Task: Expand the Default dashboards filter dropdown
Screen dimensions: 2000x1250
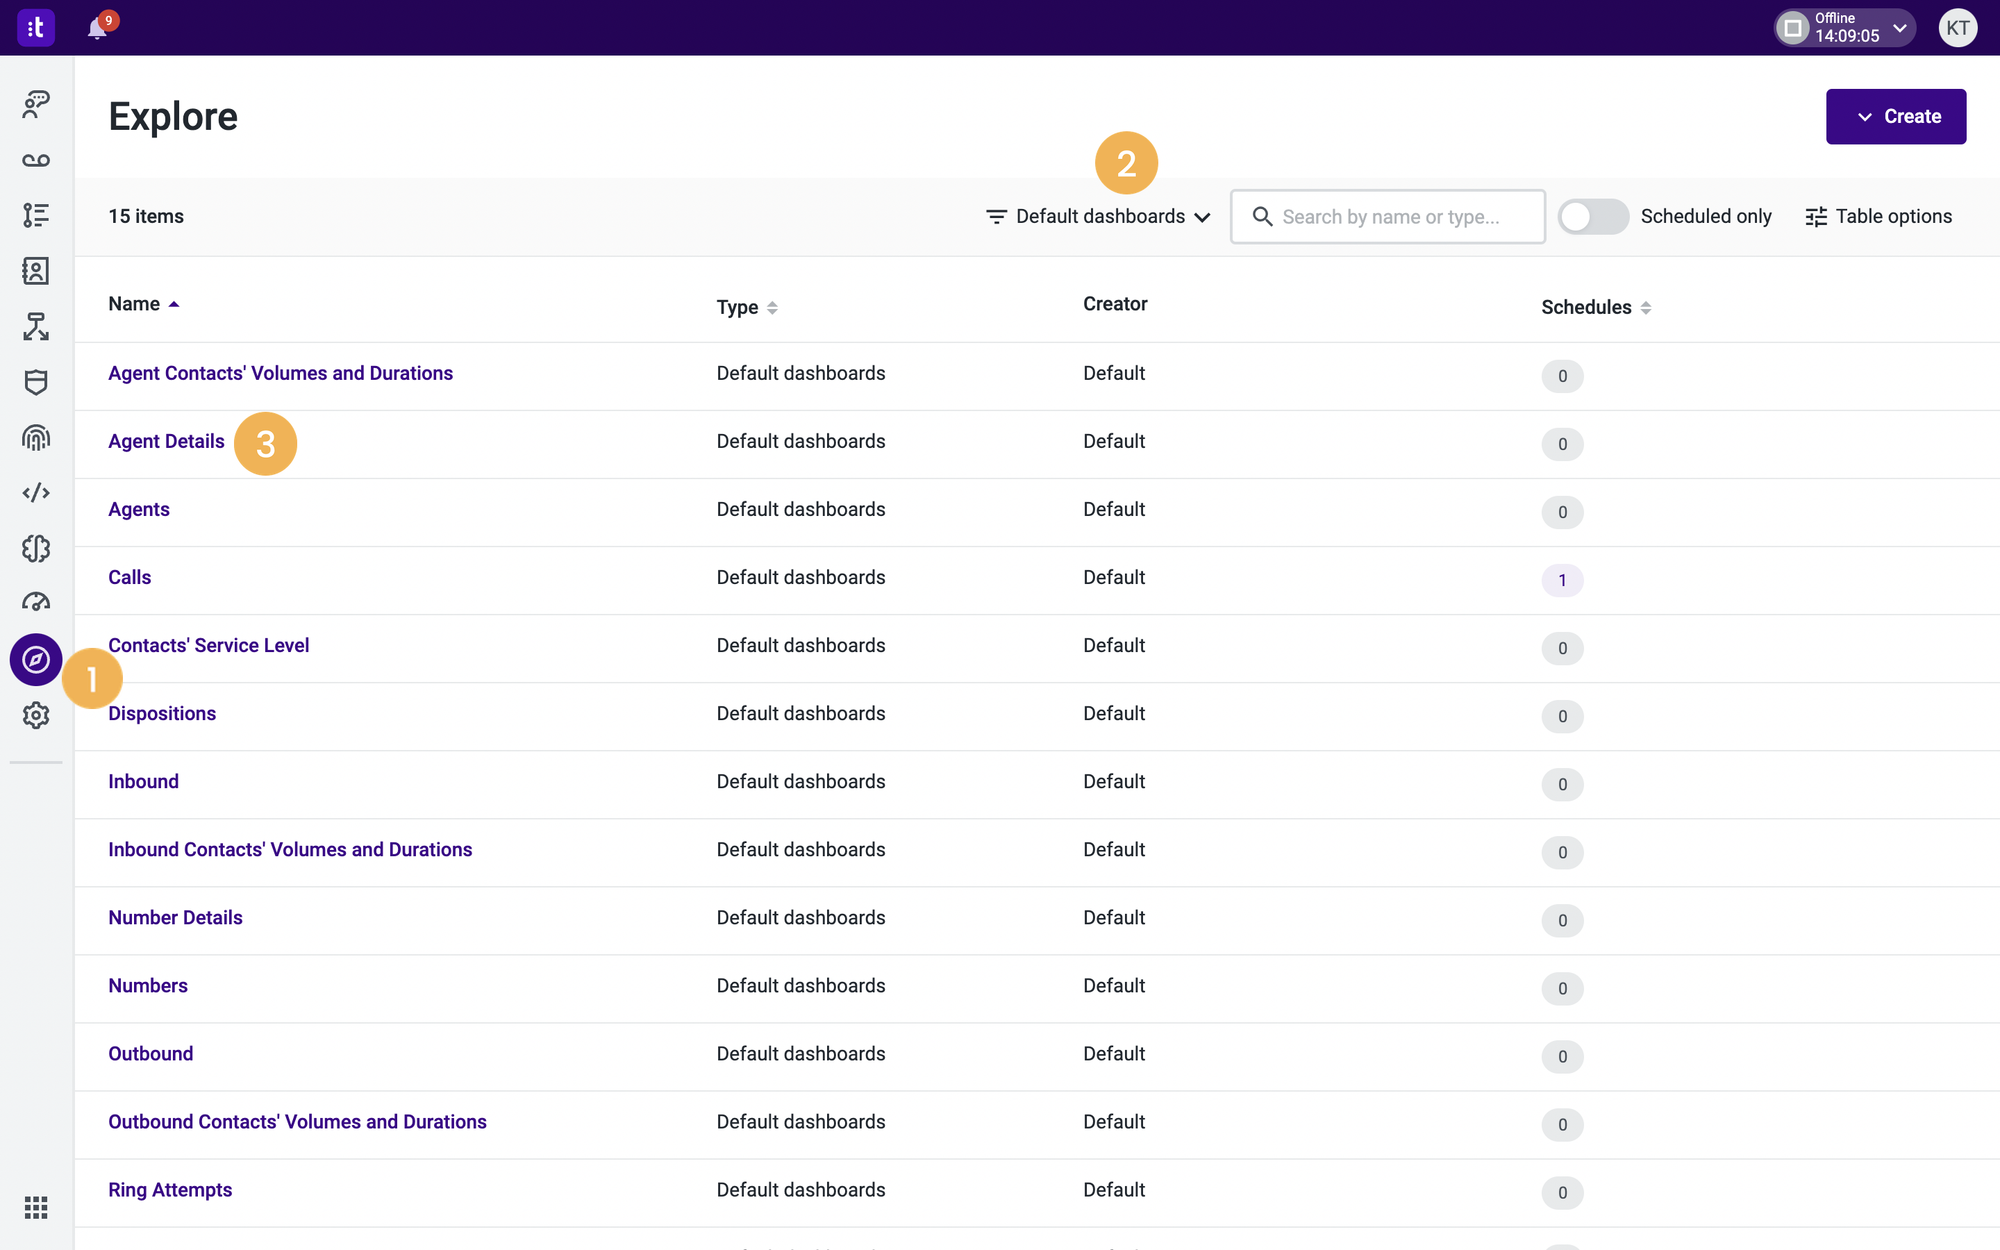Action: click(x=1098, y=217)
